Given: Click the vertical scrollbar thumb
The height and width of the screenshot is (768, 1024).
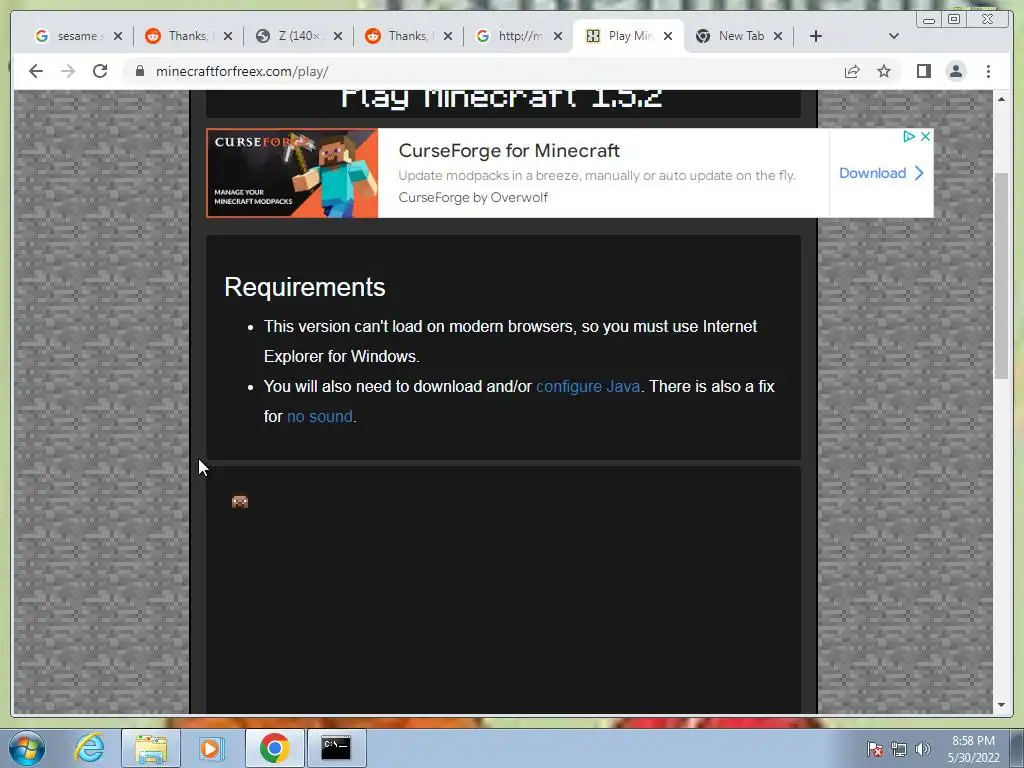Looking at the screenshot, I should tap(1001, 276).
